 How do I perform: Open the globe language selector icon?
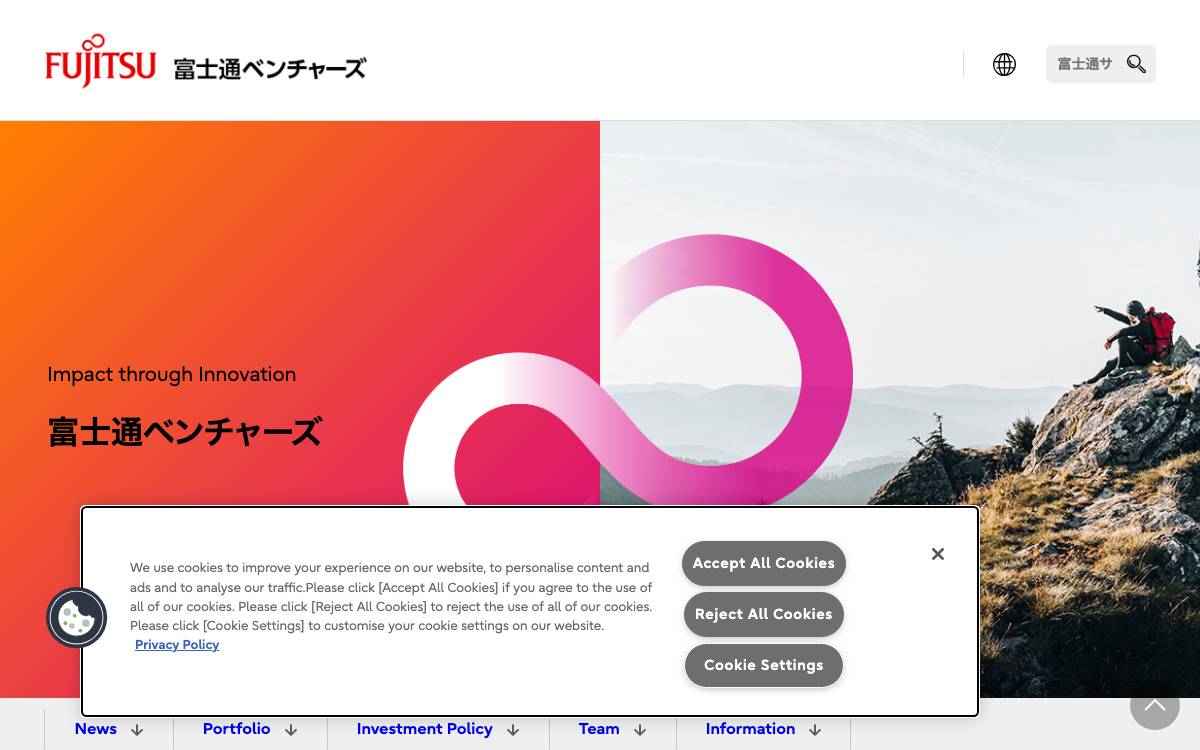point(1004,64)
